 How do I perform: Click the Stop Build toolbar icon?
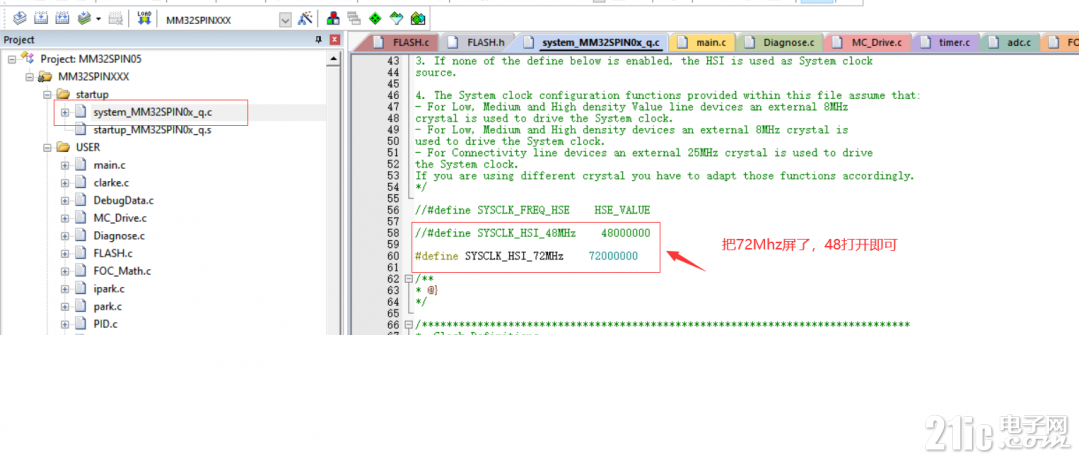pyautogui.click(x=116, y=19)
